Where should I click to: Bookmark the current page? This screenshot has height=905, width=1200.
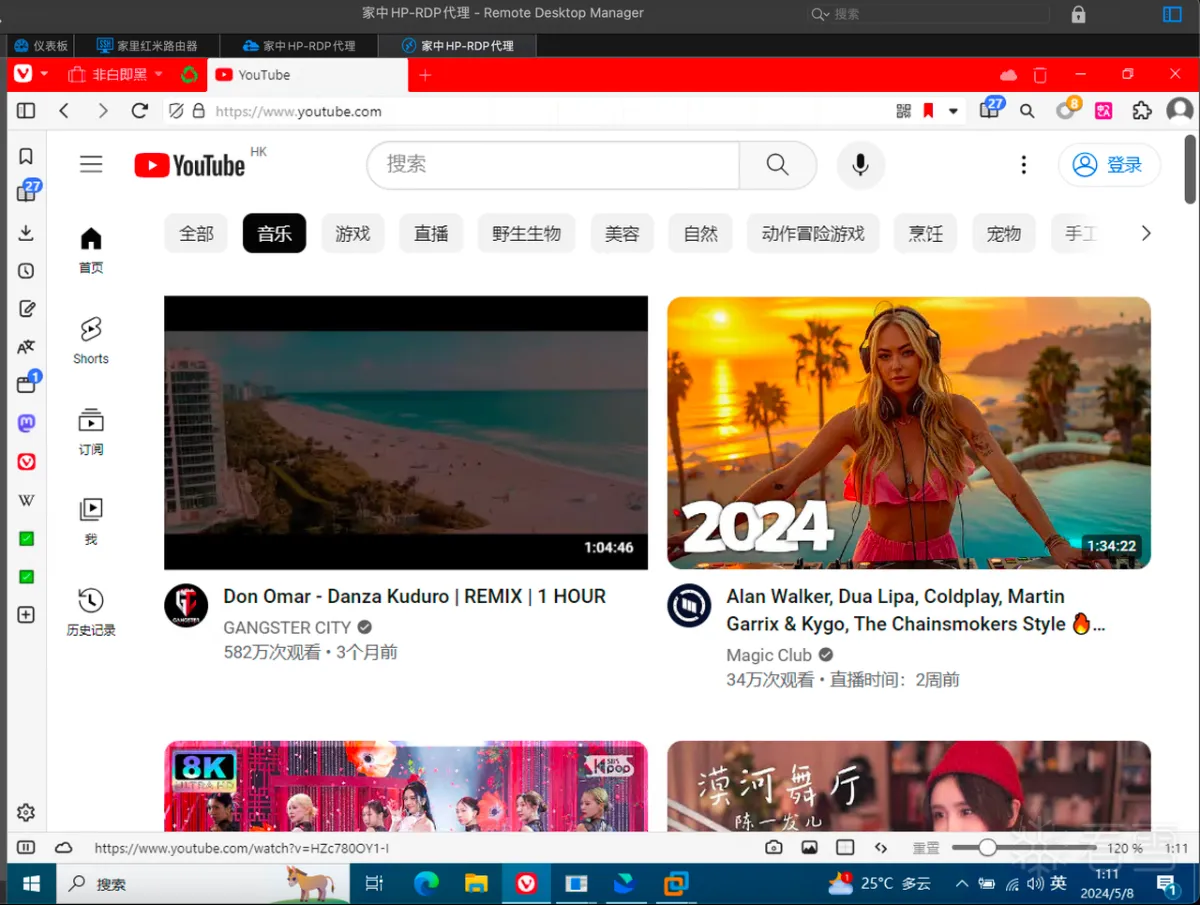928,111
